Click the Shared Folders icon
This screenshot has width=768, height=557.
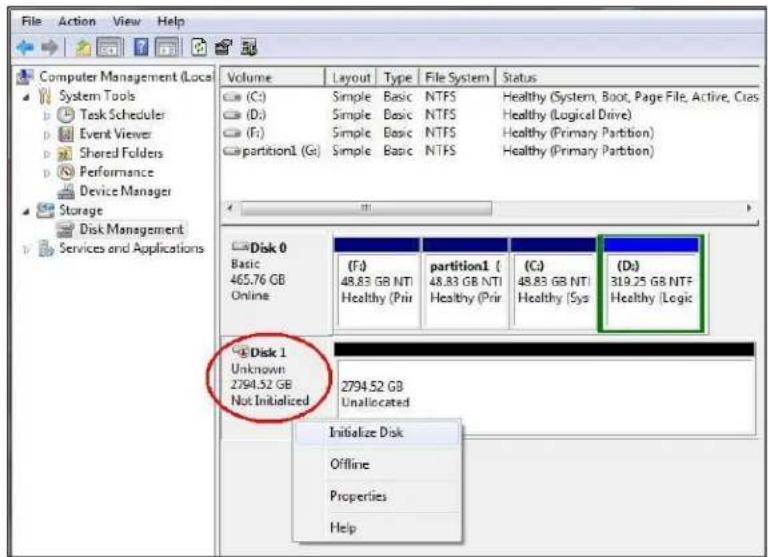(65, 153)
